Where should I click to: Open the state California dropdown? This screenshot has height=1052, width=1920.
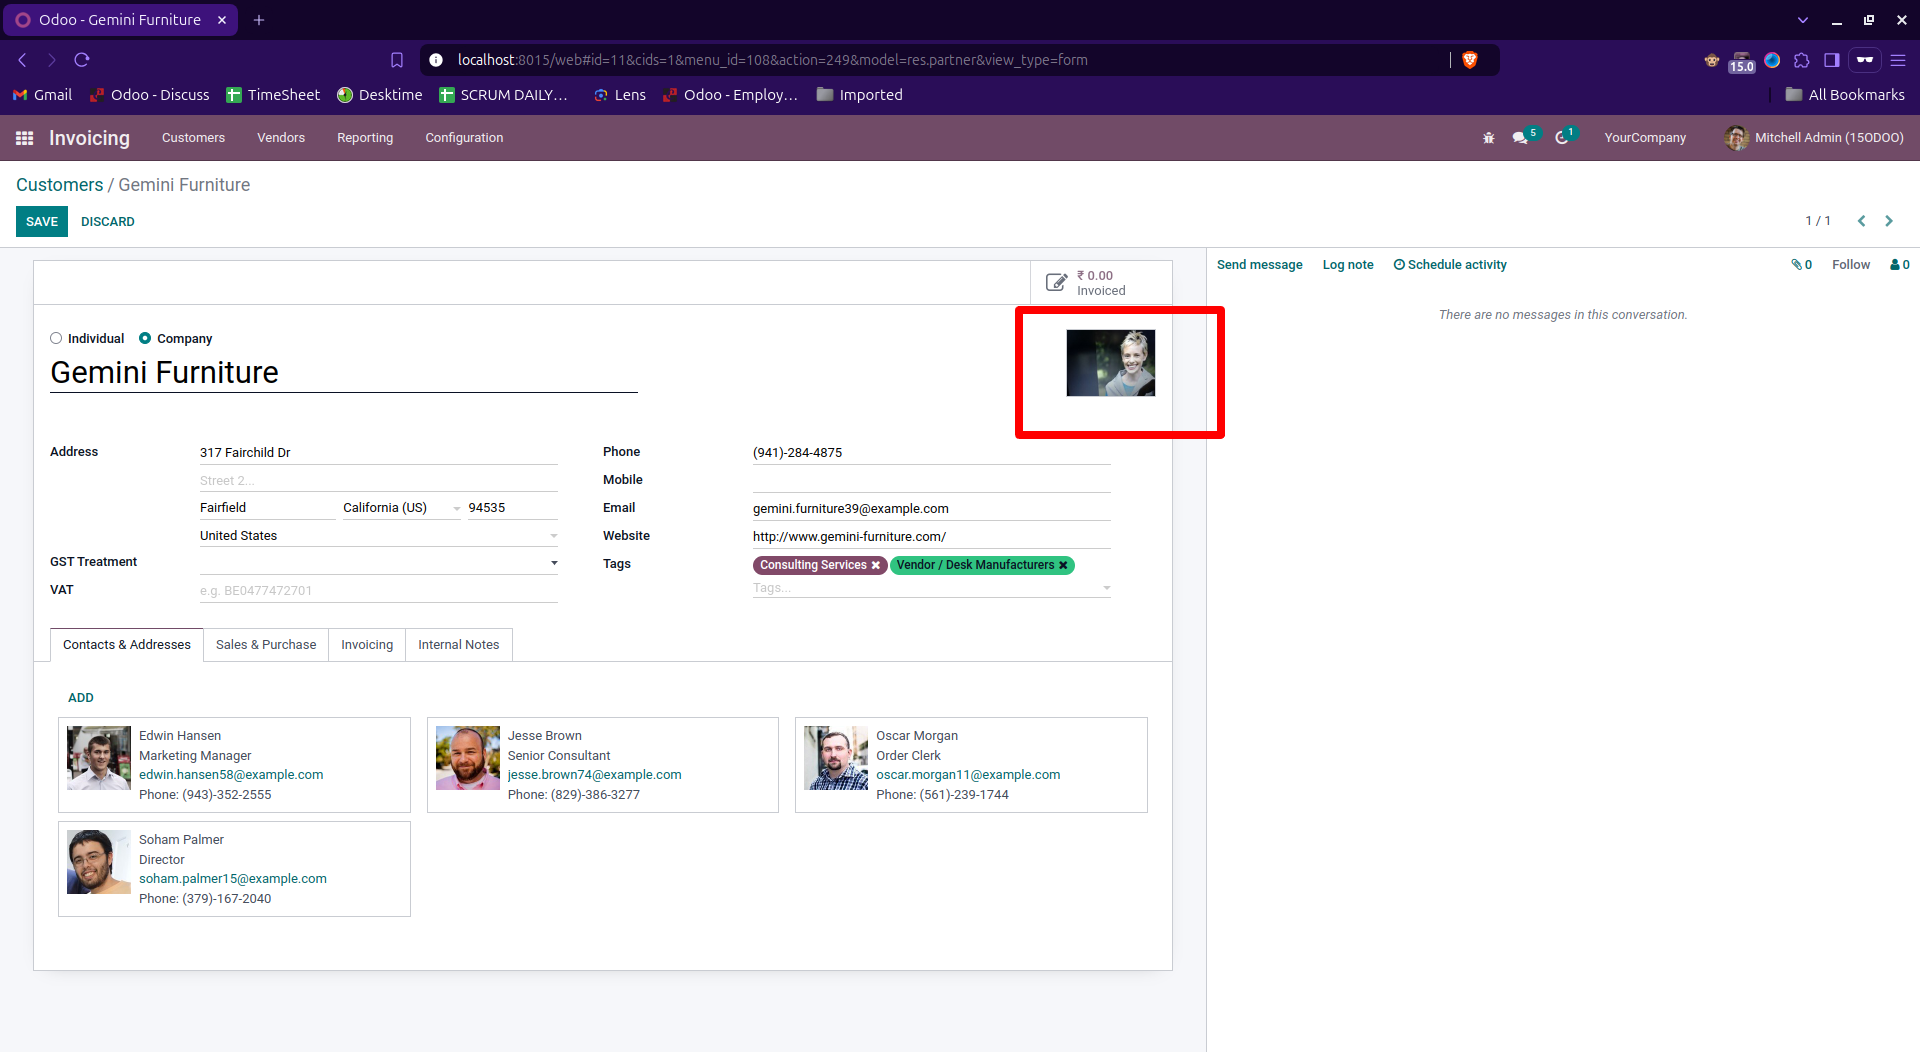pos(456,508)
